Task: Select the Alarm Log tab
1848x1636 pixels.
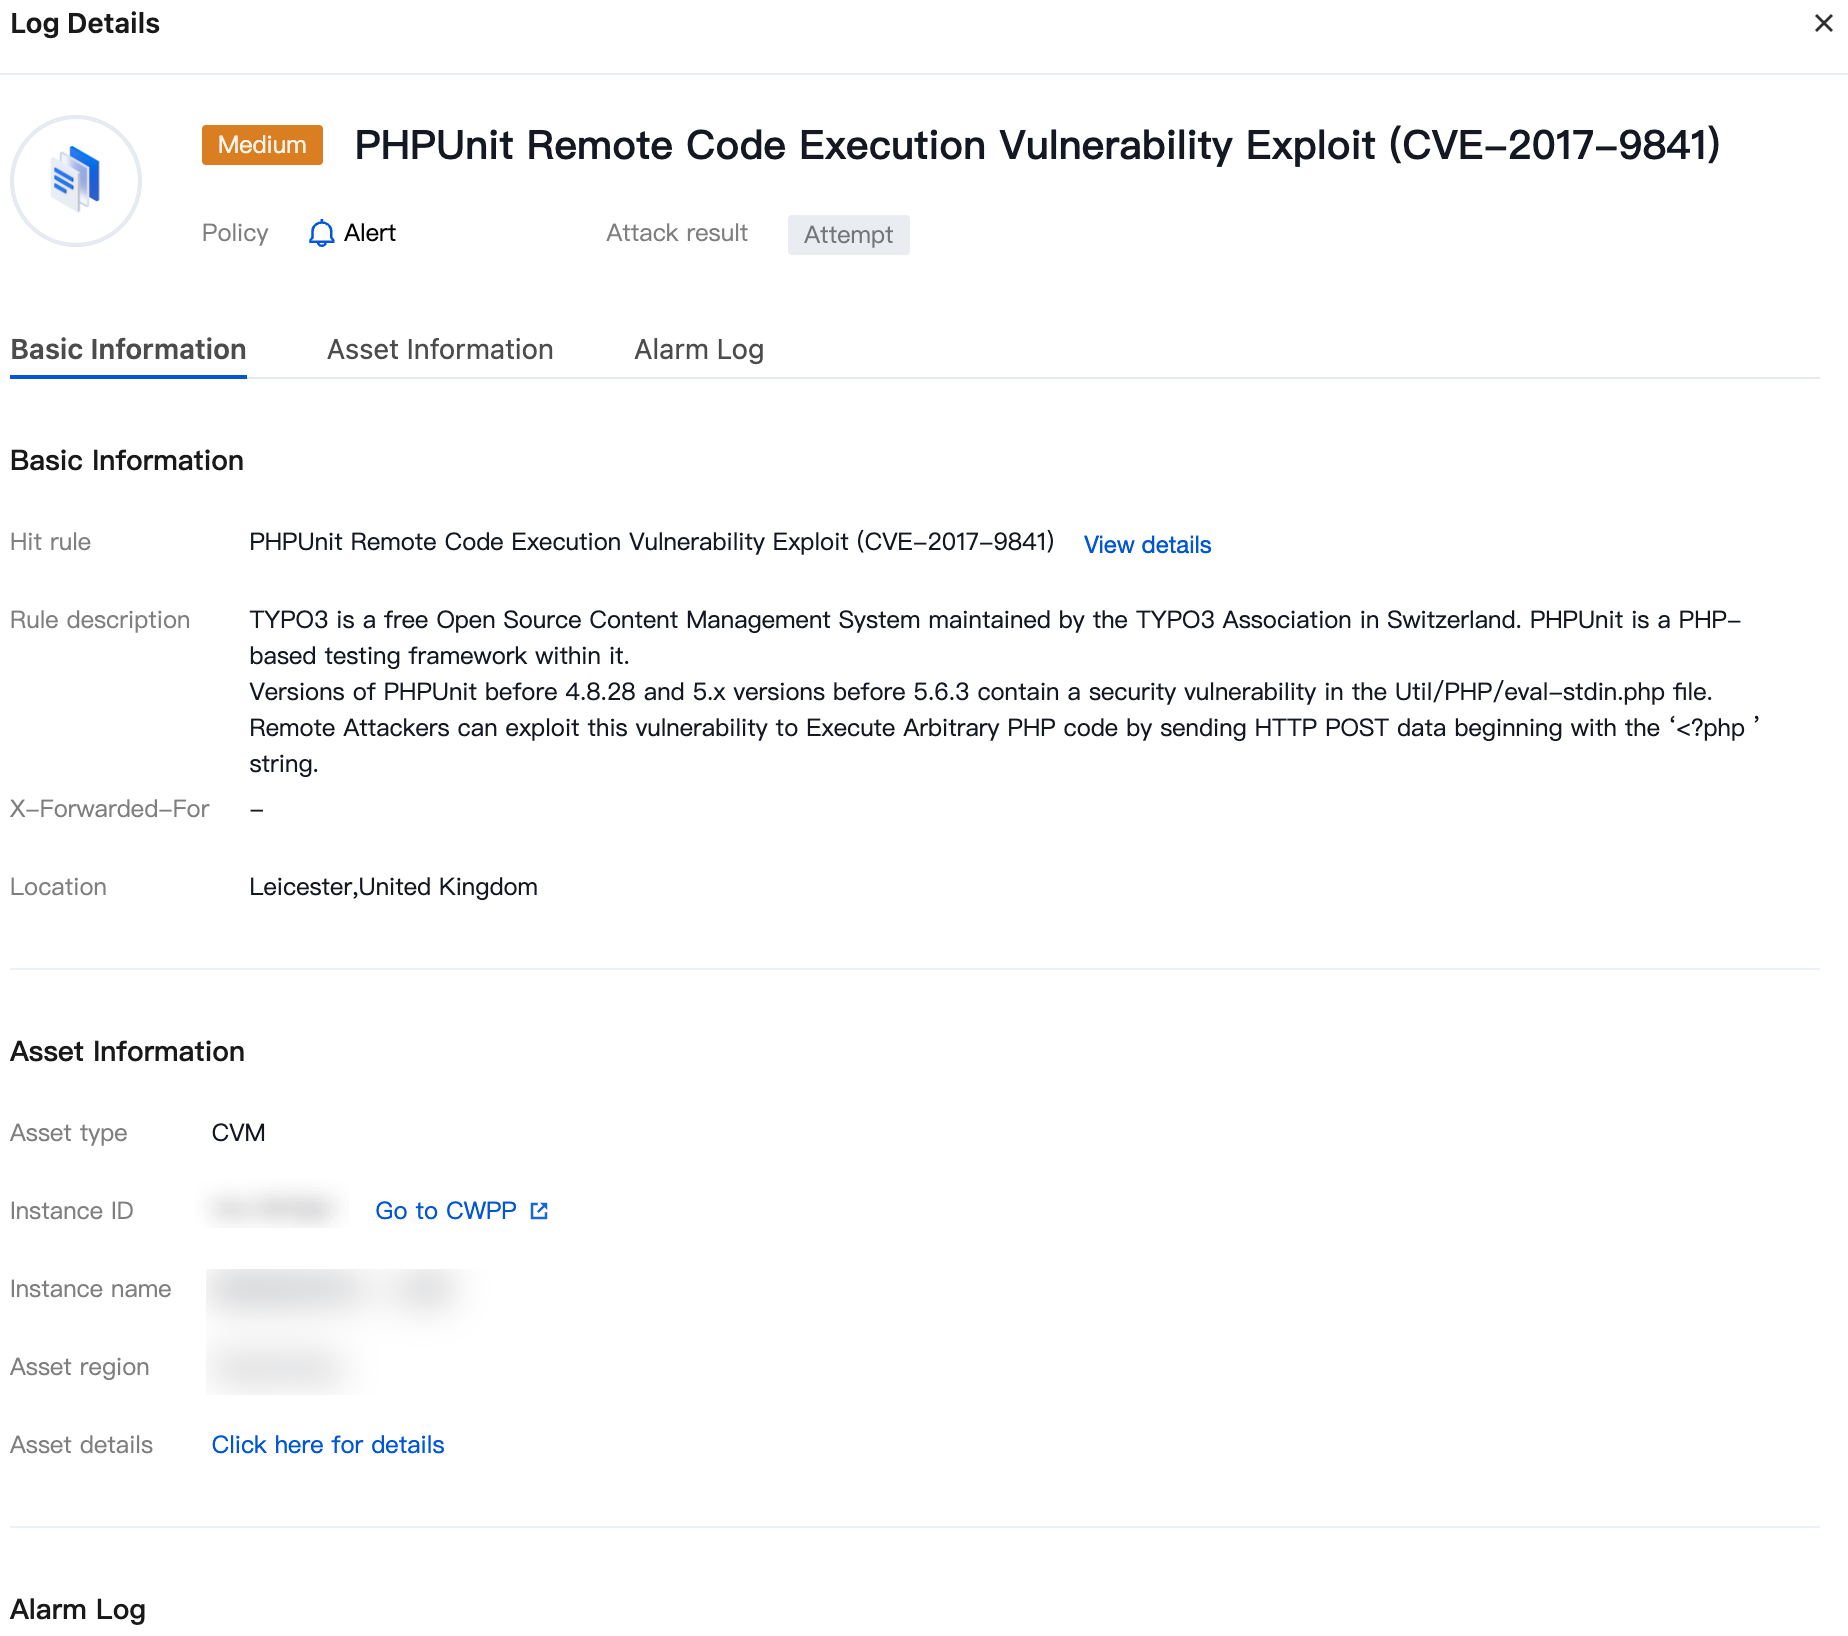Action: tap(698, 349)
